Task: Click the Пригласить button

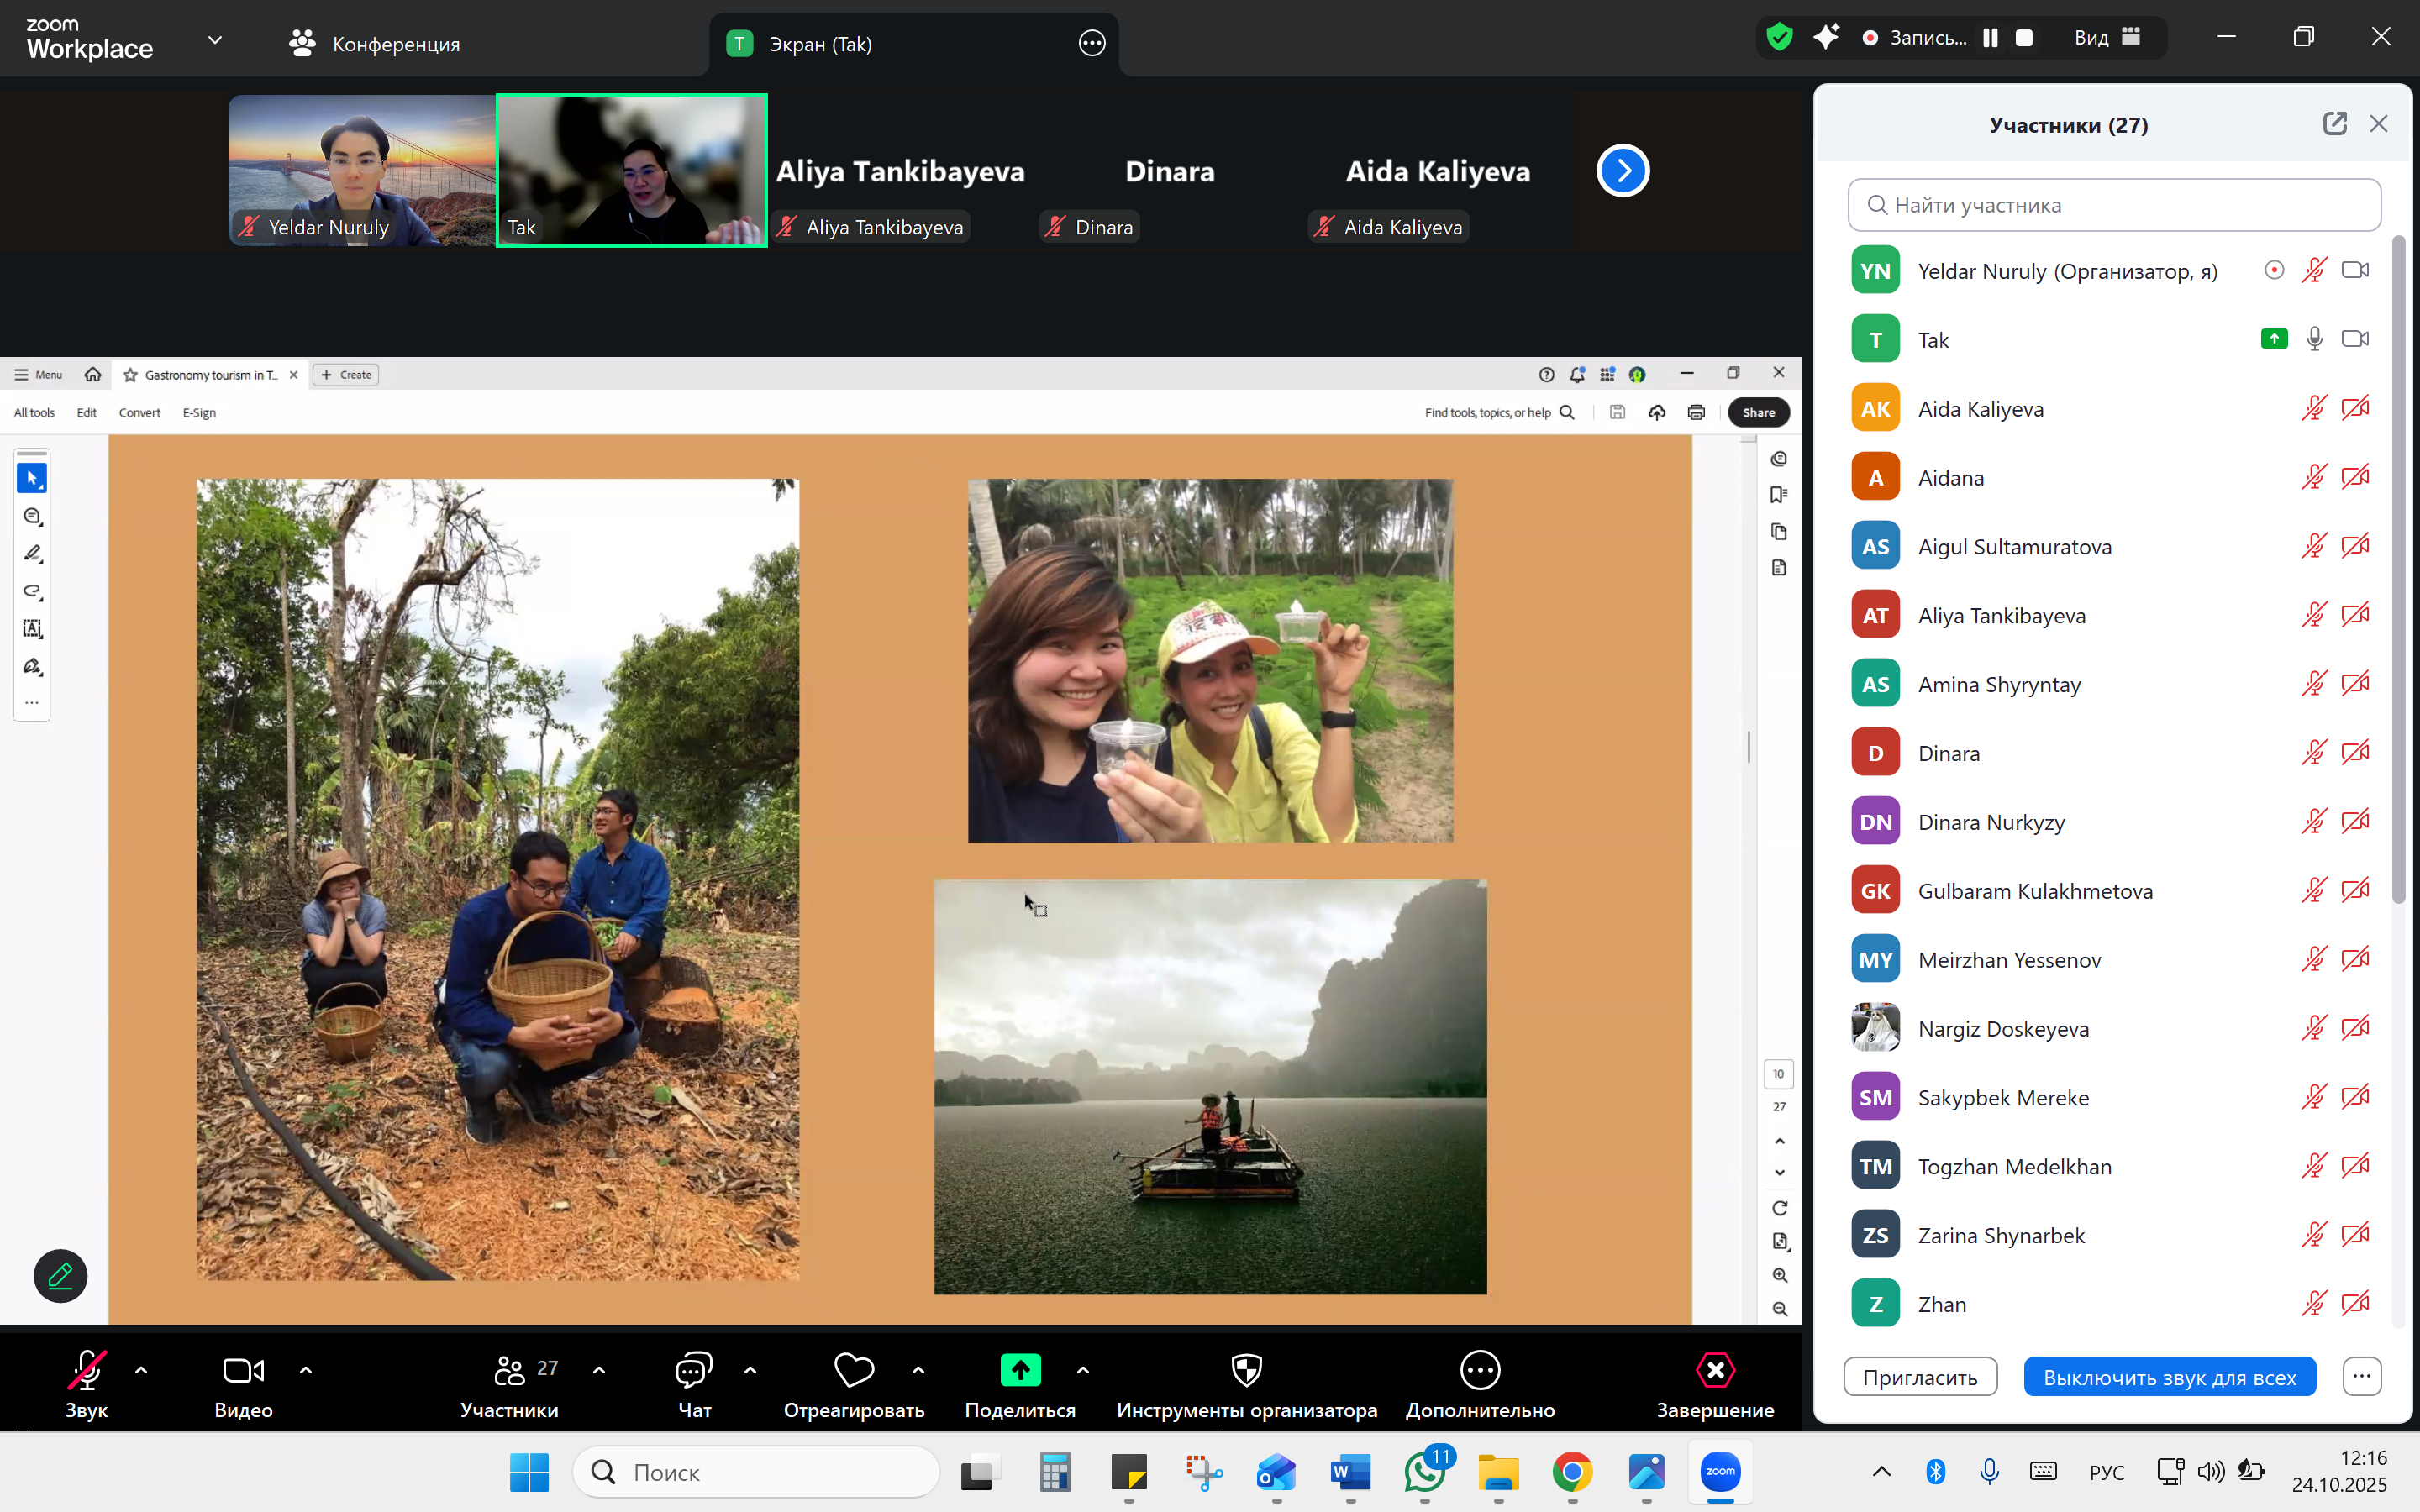Action: (1919, 1377)
